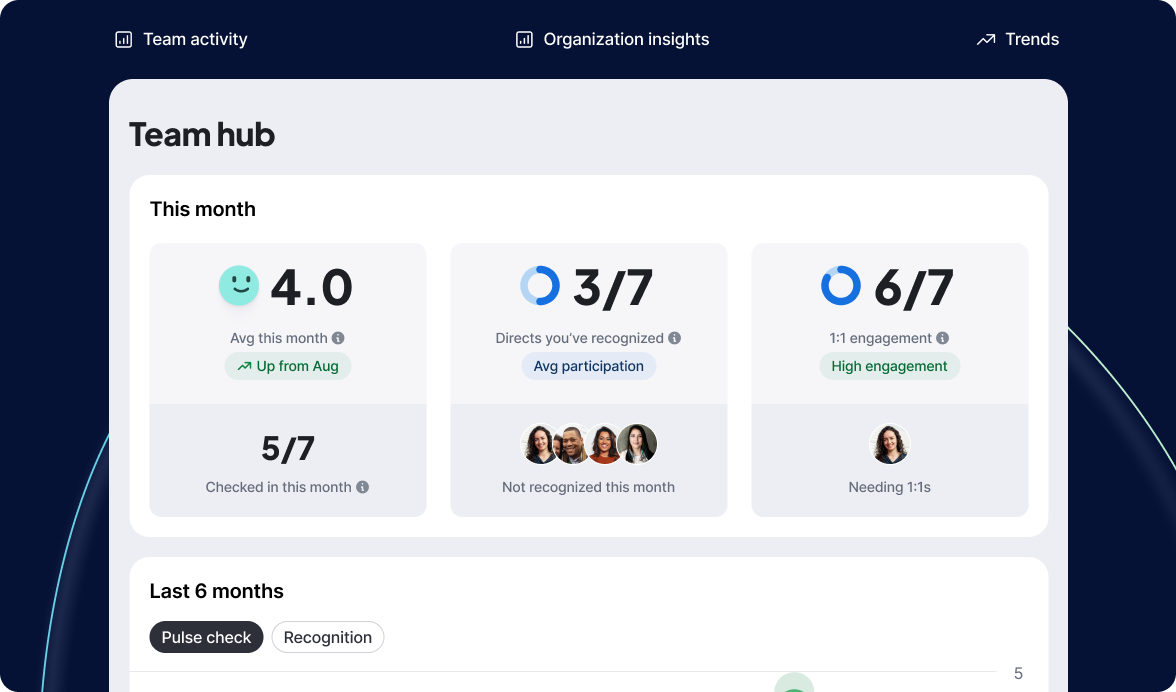The image size is (1176, 692).
Task: Click the Team activity chart icon
Action: pyautogui.click(x=124, y=39)
